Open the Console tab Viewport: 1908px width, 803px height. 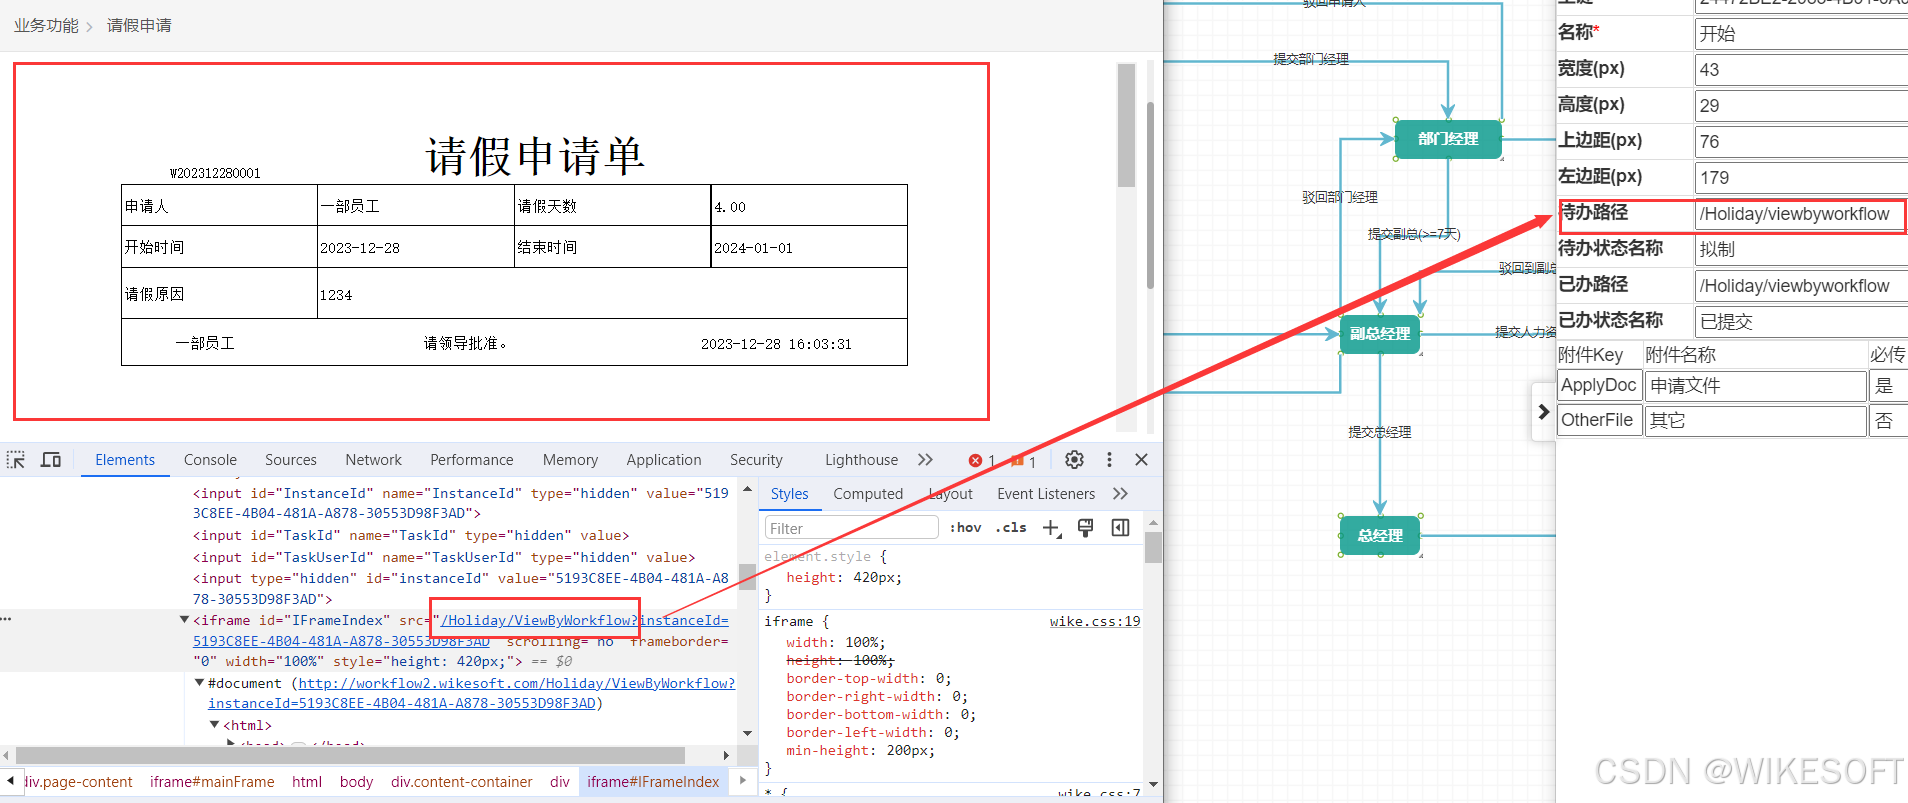[x=210, y=460]
